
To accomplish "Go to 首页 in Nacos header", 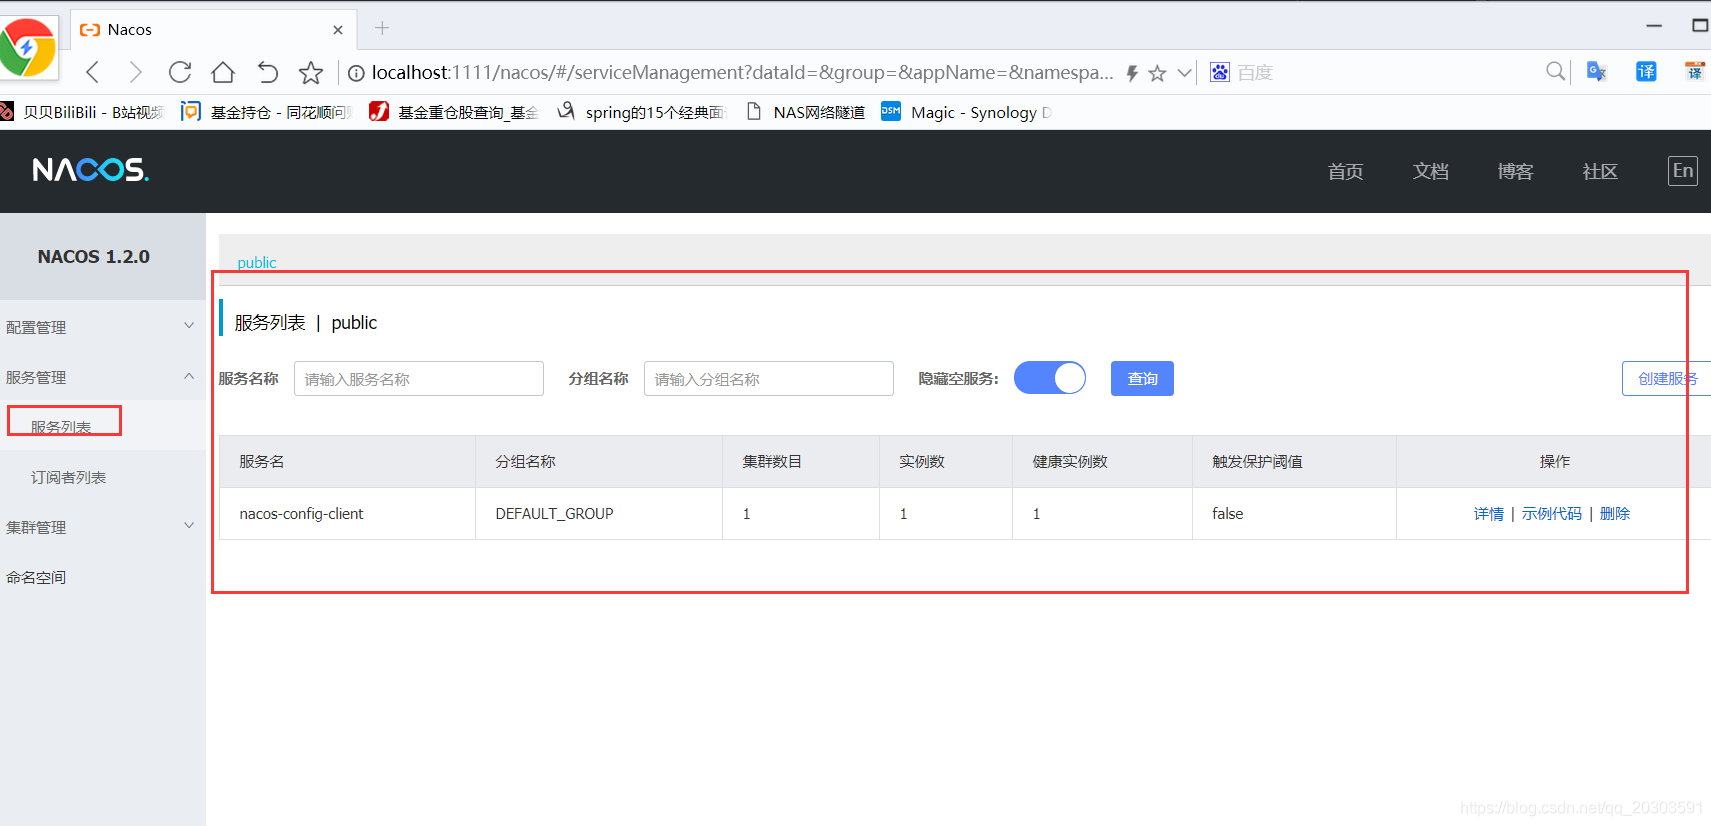I will 1345,172.
